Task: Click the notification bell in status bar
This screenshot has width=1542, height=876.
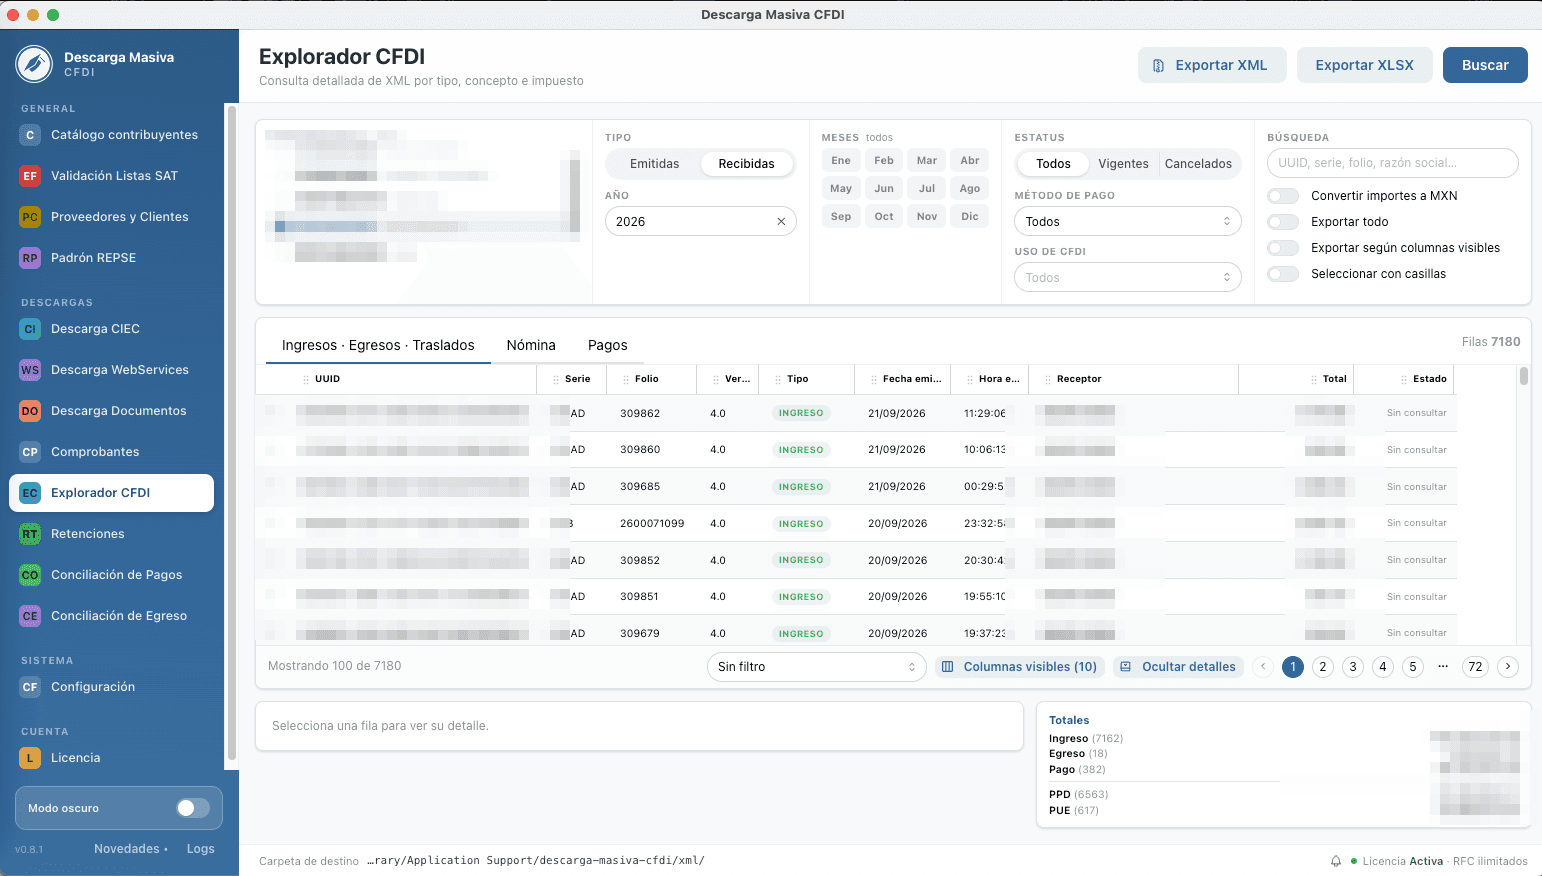Action: tap(1336, 861)
